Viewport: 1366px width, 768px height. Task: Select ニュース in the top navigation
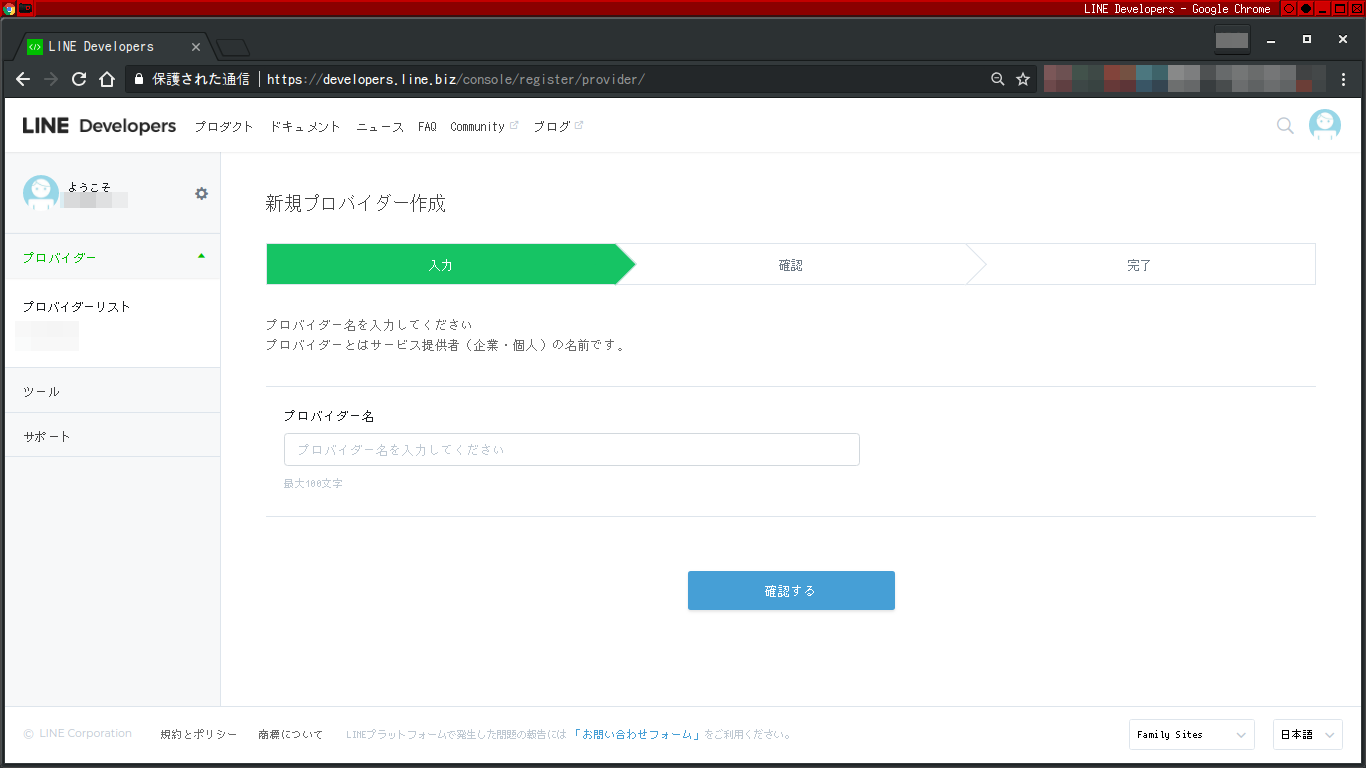[x=379, y=126]
